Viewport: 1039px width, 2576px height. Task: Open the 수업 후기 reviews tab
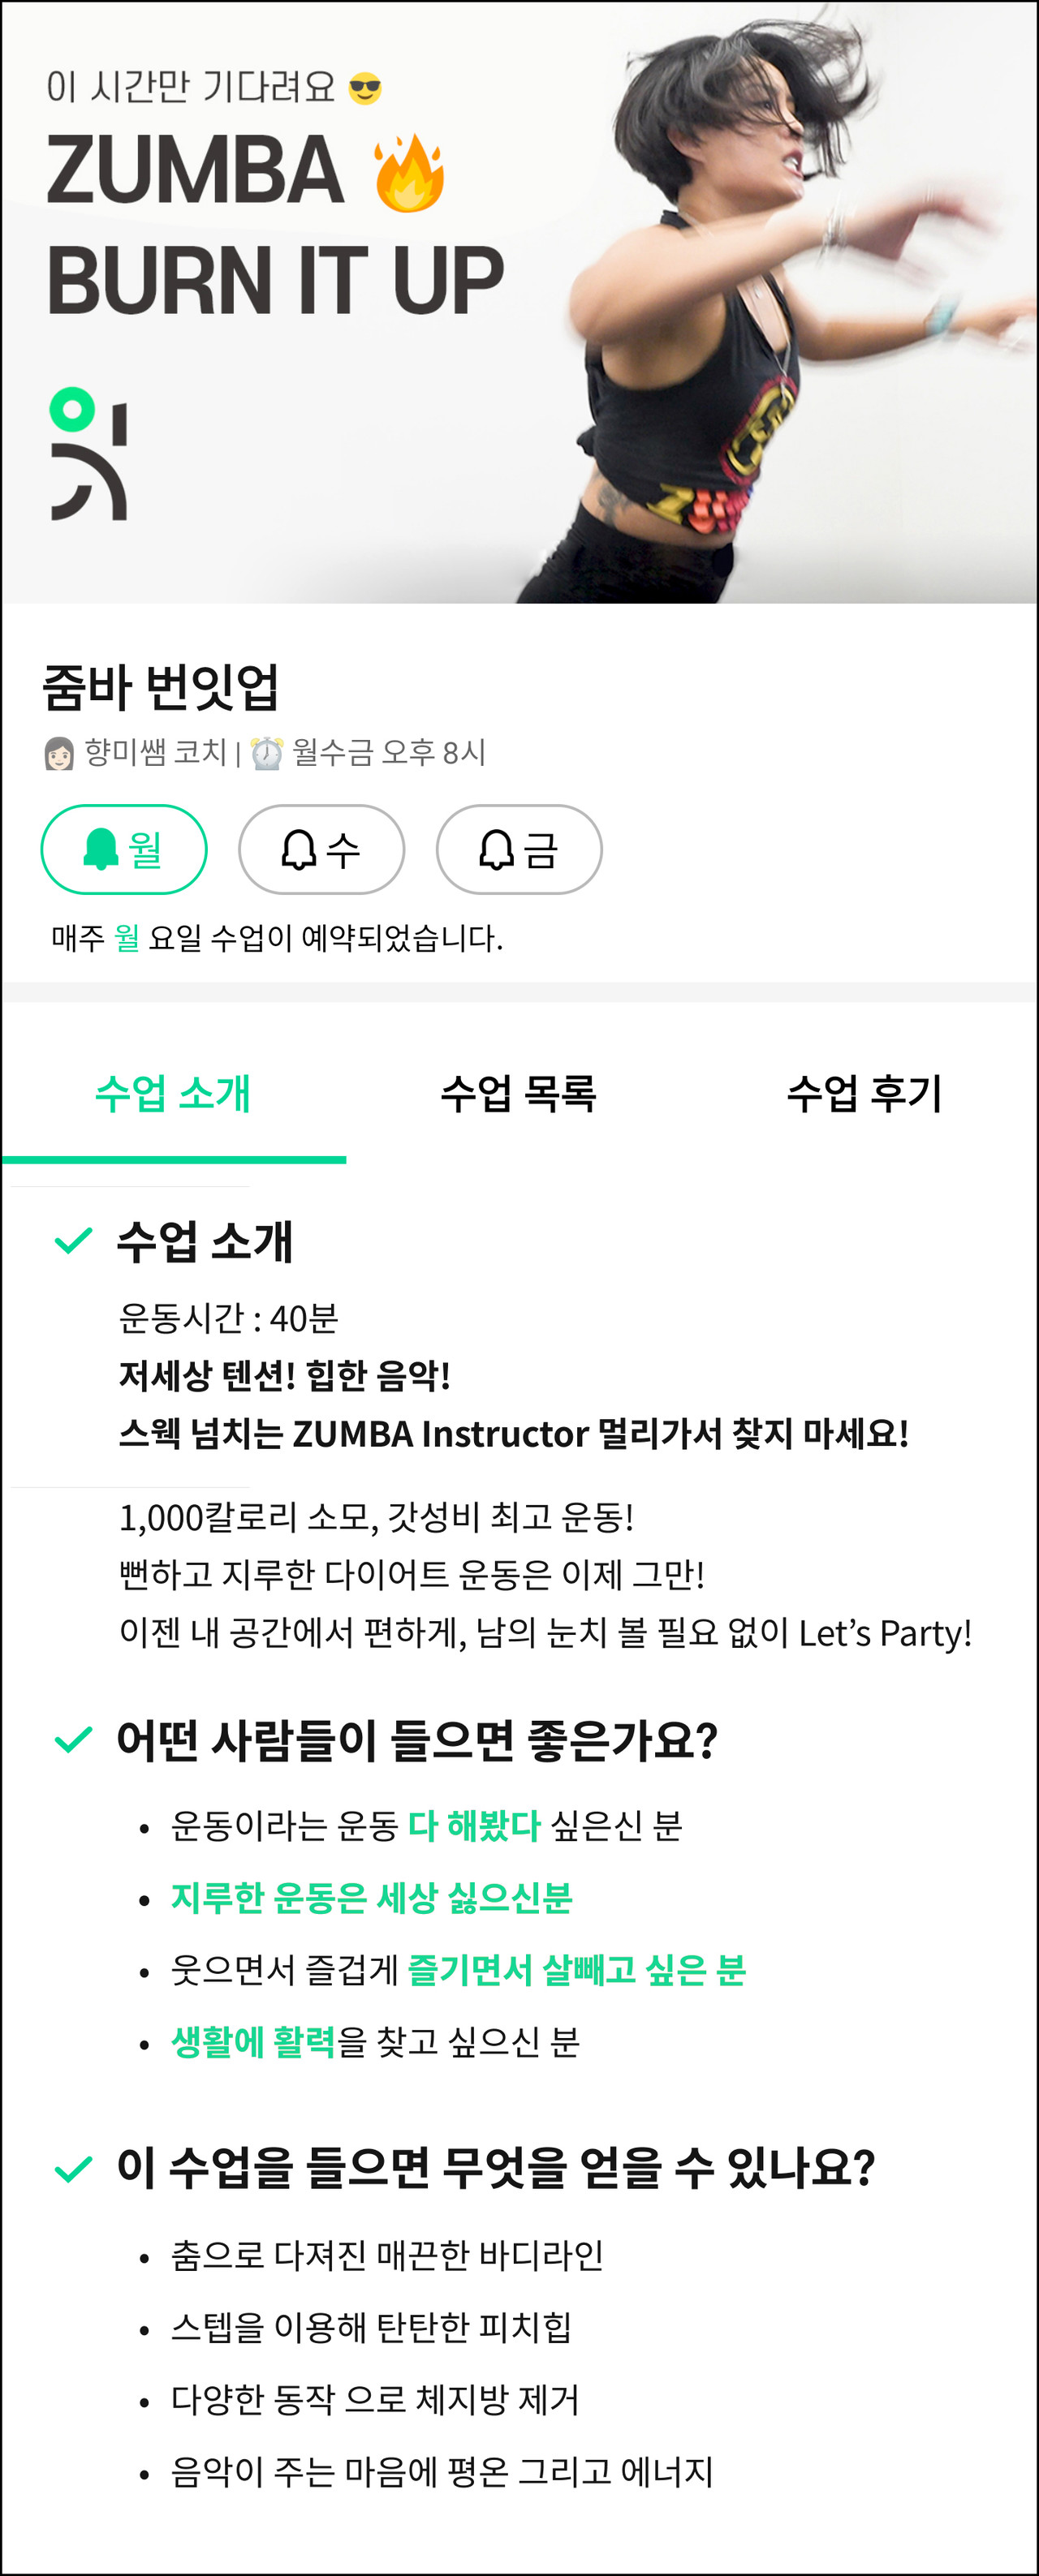865,1094
